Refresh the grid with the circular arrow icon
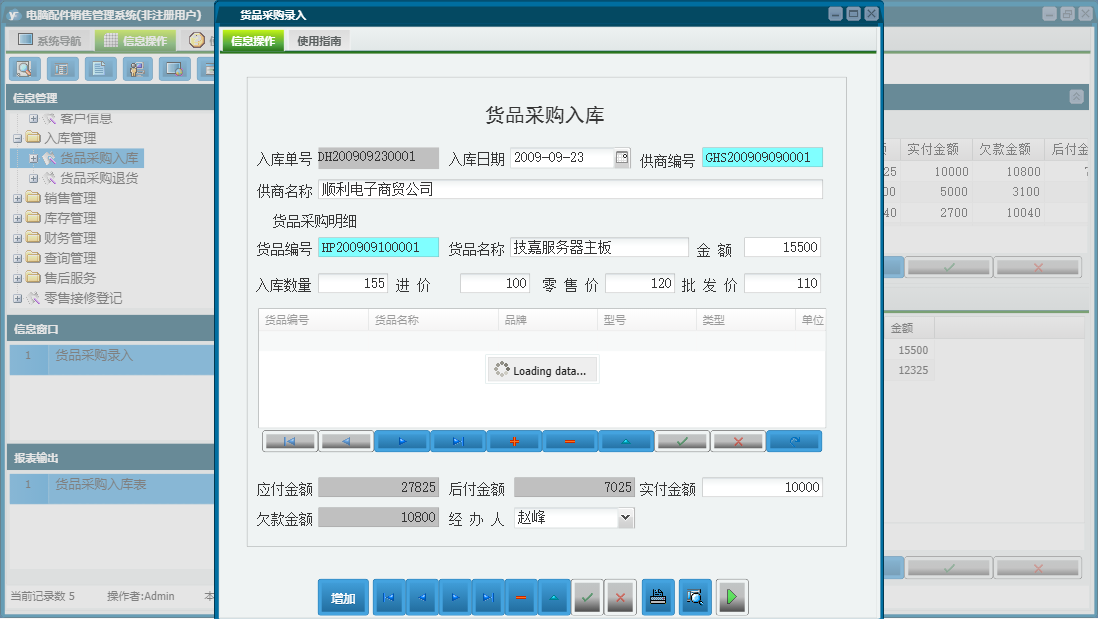Image resolution: width=1098 pixels, height=625 pixels. pos(794,440)
